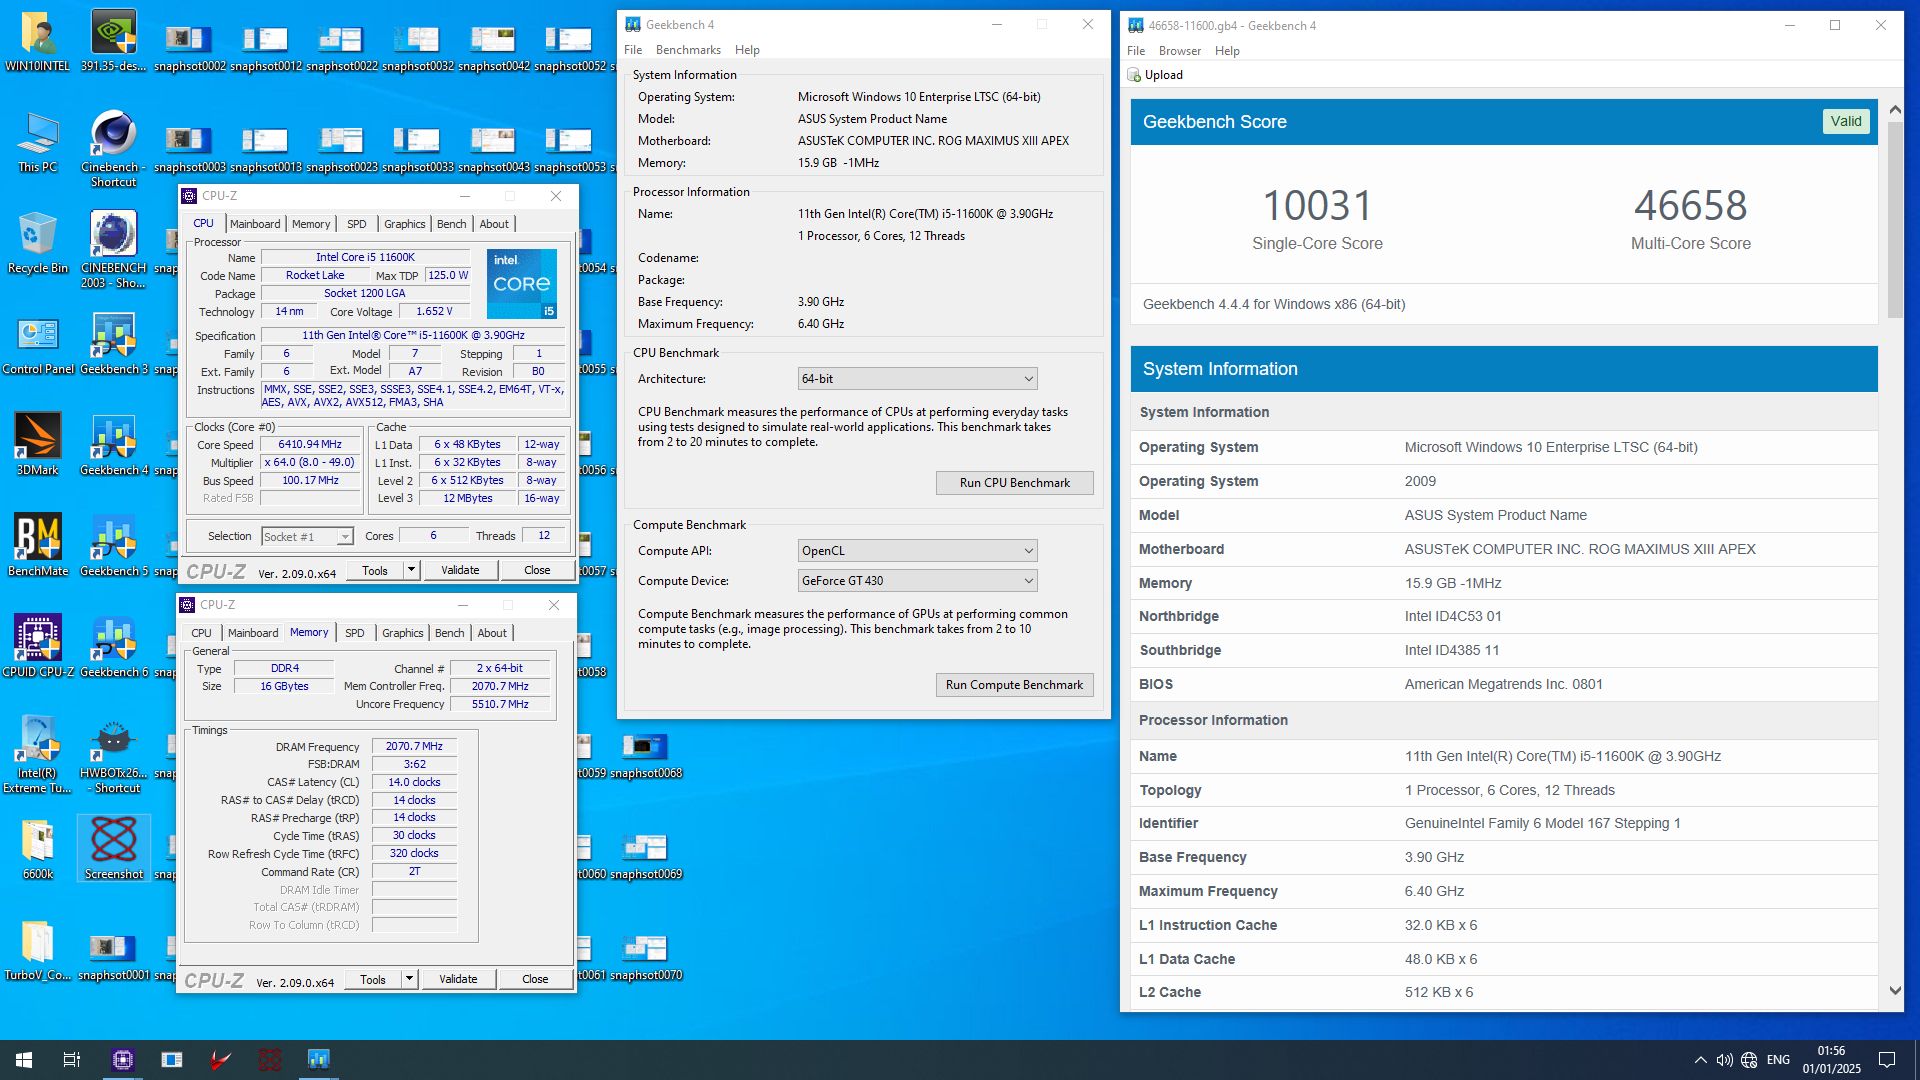Open the volume control in system tray
The image size is (1920, 1080).
click(1724, 1060)
